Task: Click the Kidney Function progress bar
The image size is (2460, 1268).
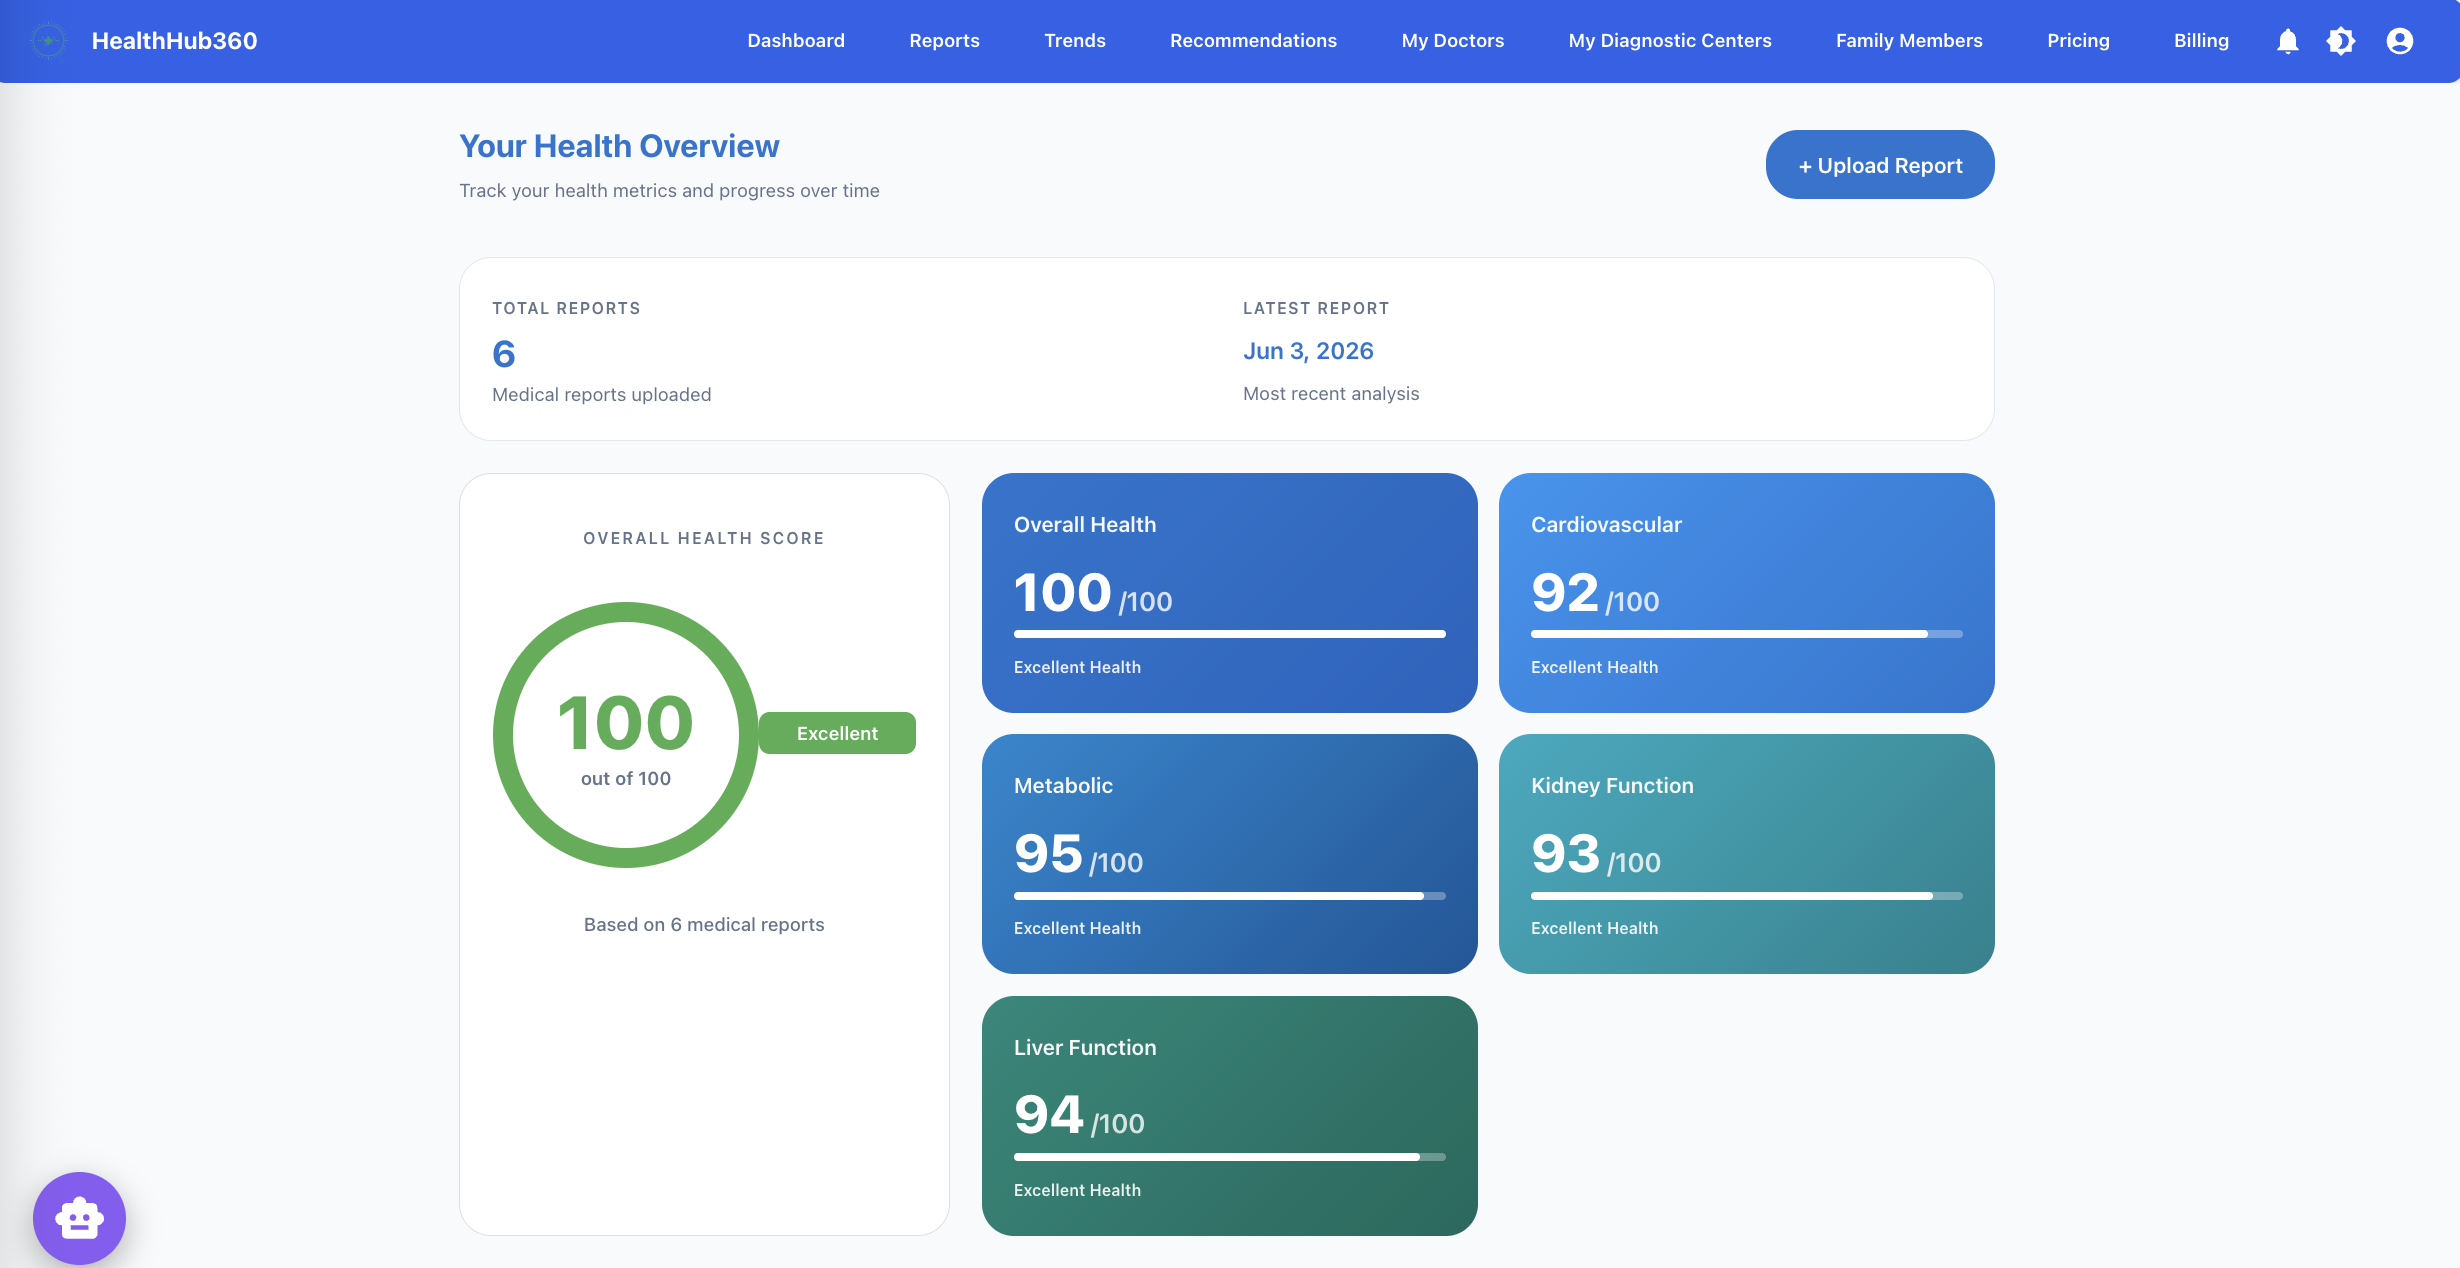Action: [x=1746, y=896]
